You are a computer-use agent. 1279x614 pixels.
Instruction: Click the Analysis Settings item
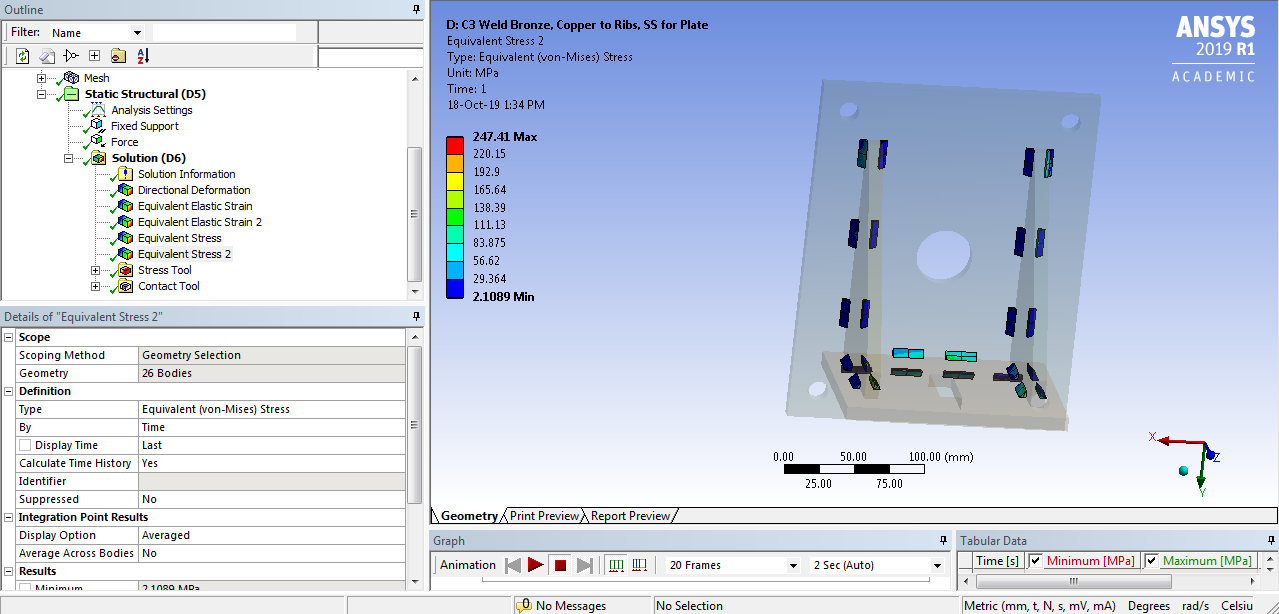click(152, 109)
